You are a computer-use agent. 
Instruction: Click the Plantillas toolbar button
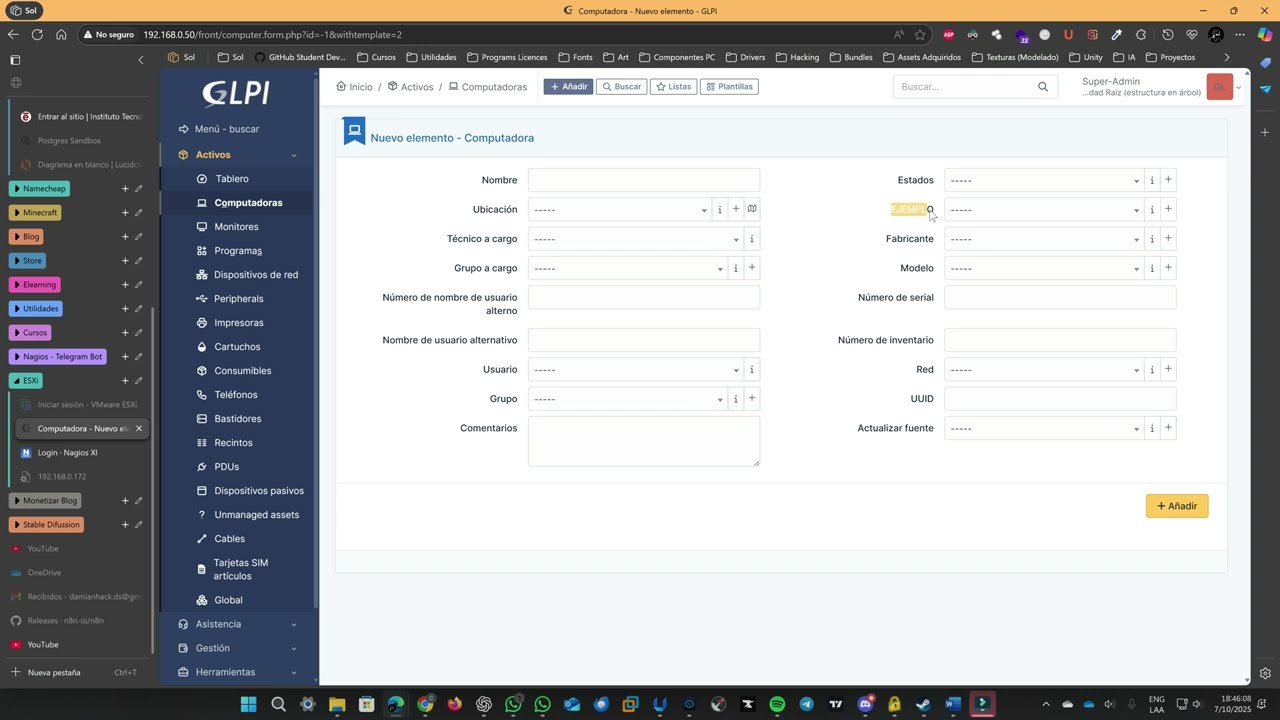[x=729, y=87]
